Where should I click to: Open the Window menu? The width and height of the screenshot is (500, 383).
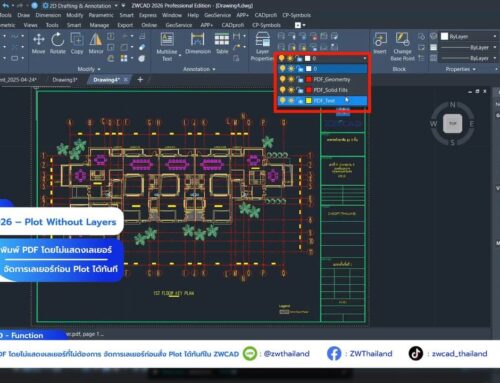[x=172, y=15]
